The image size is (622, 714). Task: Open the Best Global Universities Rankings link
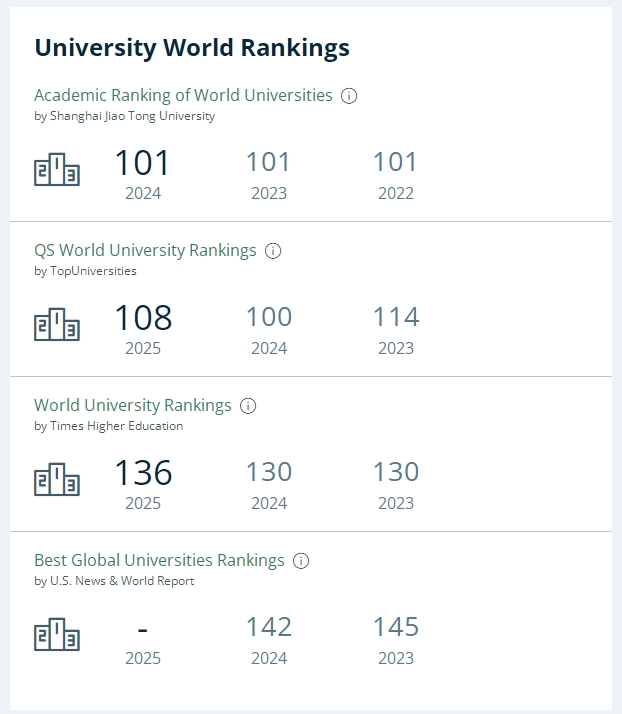point(159,561)
